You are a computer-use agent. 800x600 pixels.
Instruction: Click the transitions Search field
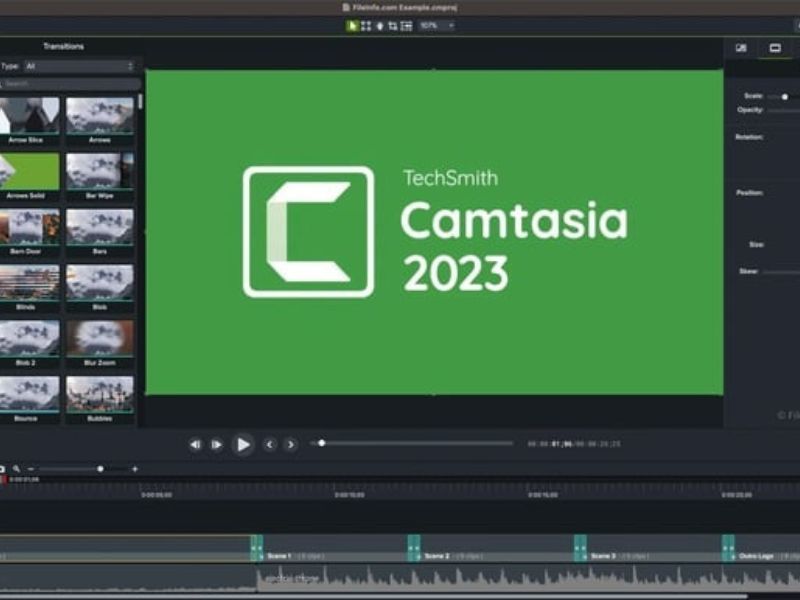[71, 84]
